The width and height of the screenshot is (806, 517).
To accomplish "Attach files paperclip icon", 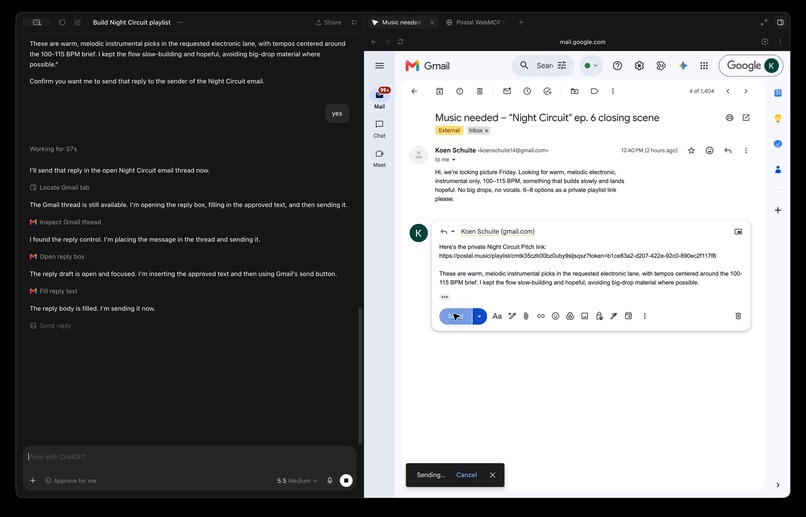I will pos(526,316).
